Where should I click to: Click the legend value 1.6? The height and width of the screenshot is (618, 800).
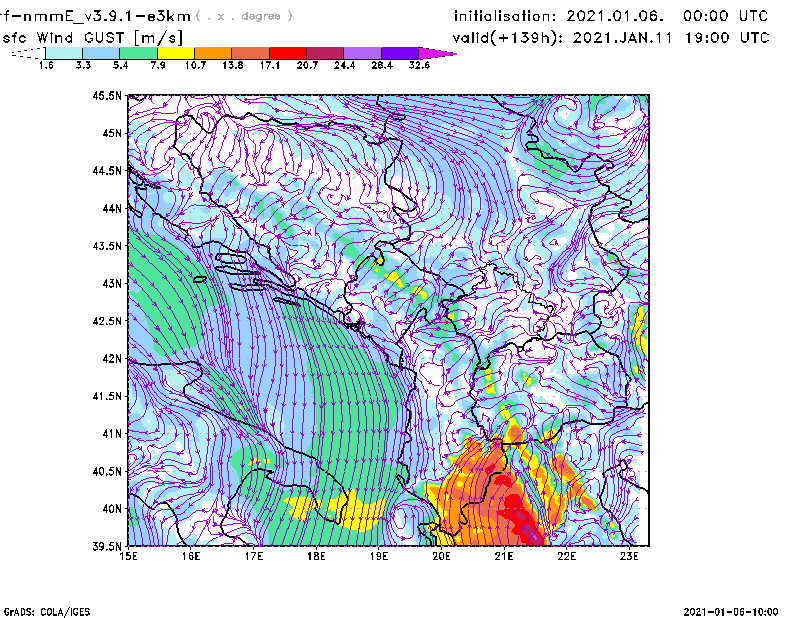coord(46,65)
